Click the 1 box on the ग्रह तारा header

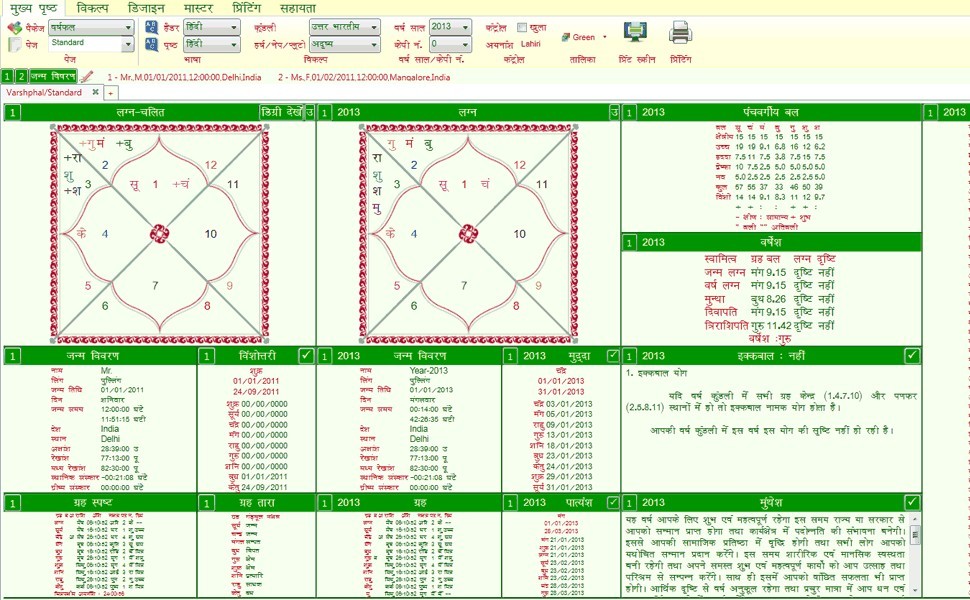click(x=206, y=503)
